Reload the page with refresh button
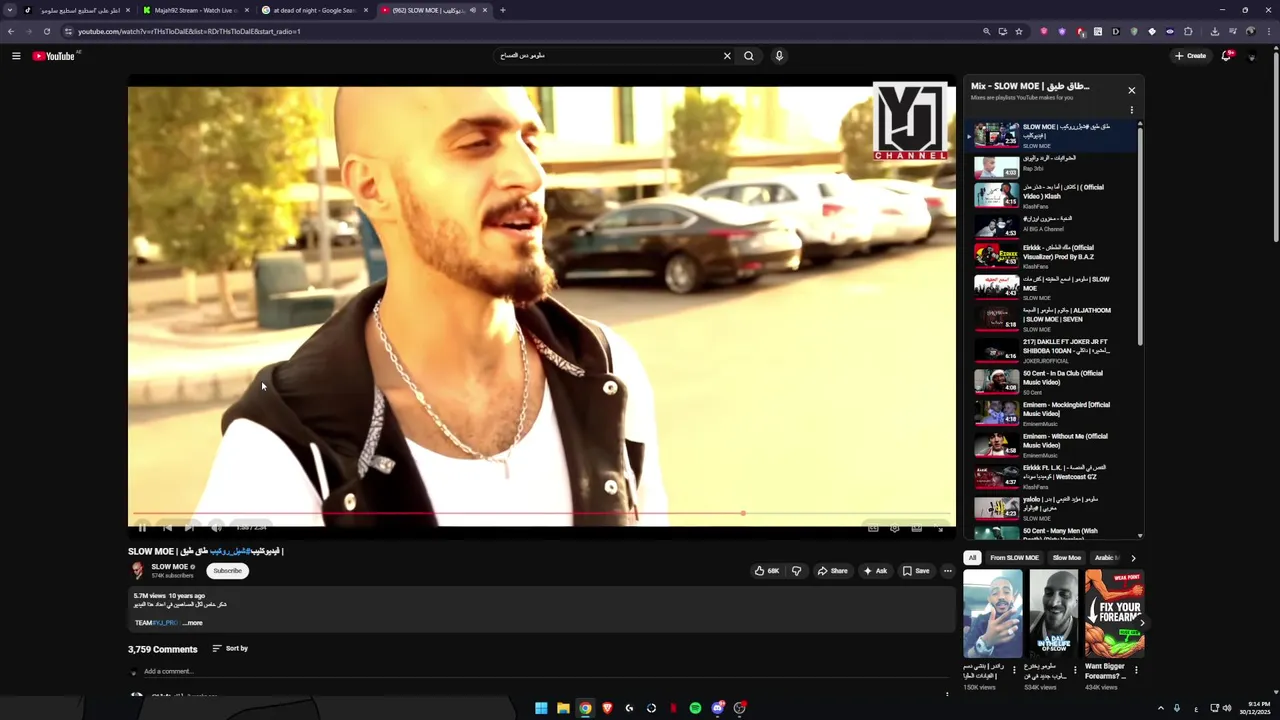The image size is (1280, 720). [46, 31]
